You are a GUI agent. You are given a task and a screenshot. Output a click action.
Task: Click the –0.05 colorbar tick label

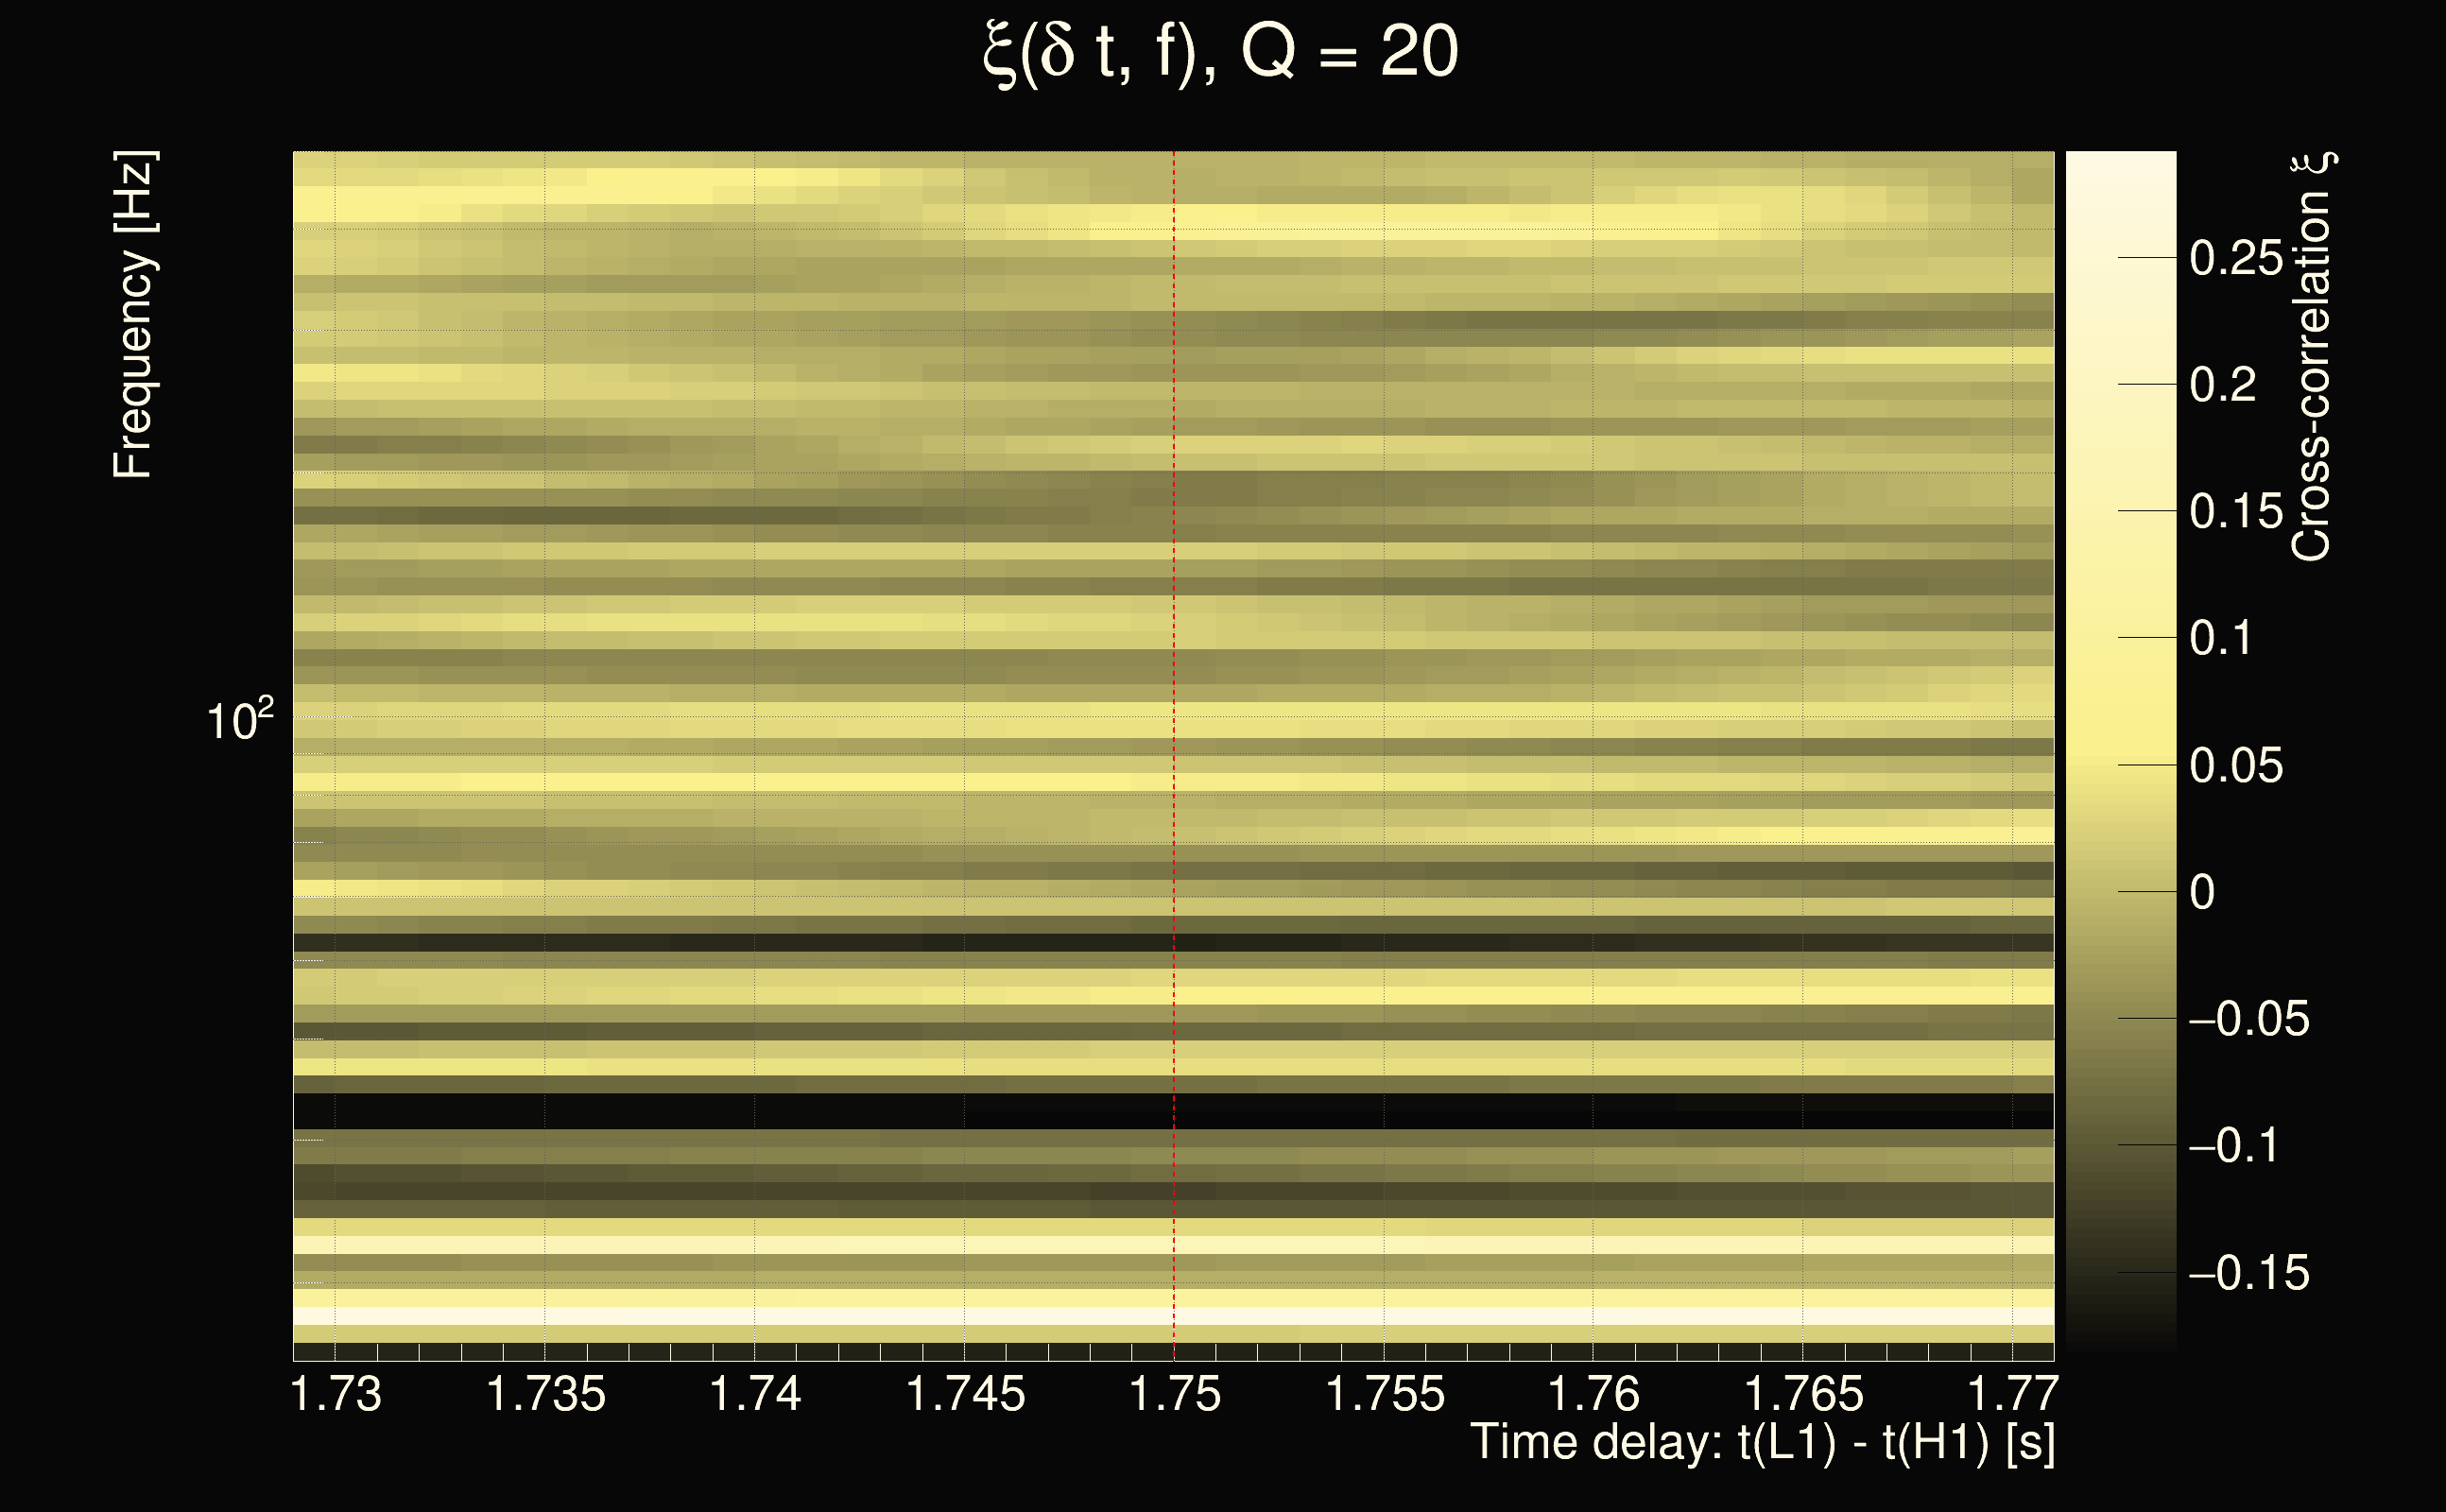[x=2249, y=1019]
